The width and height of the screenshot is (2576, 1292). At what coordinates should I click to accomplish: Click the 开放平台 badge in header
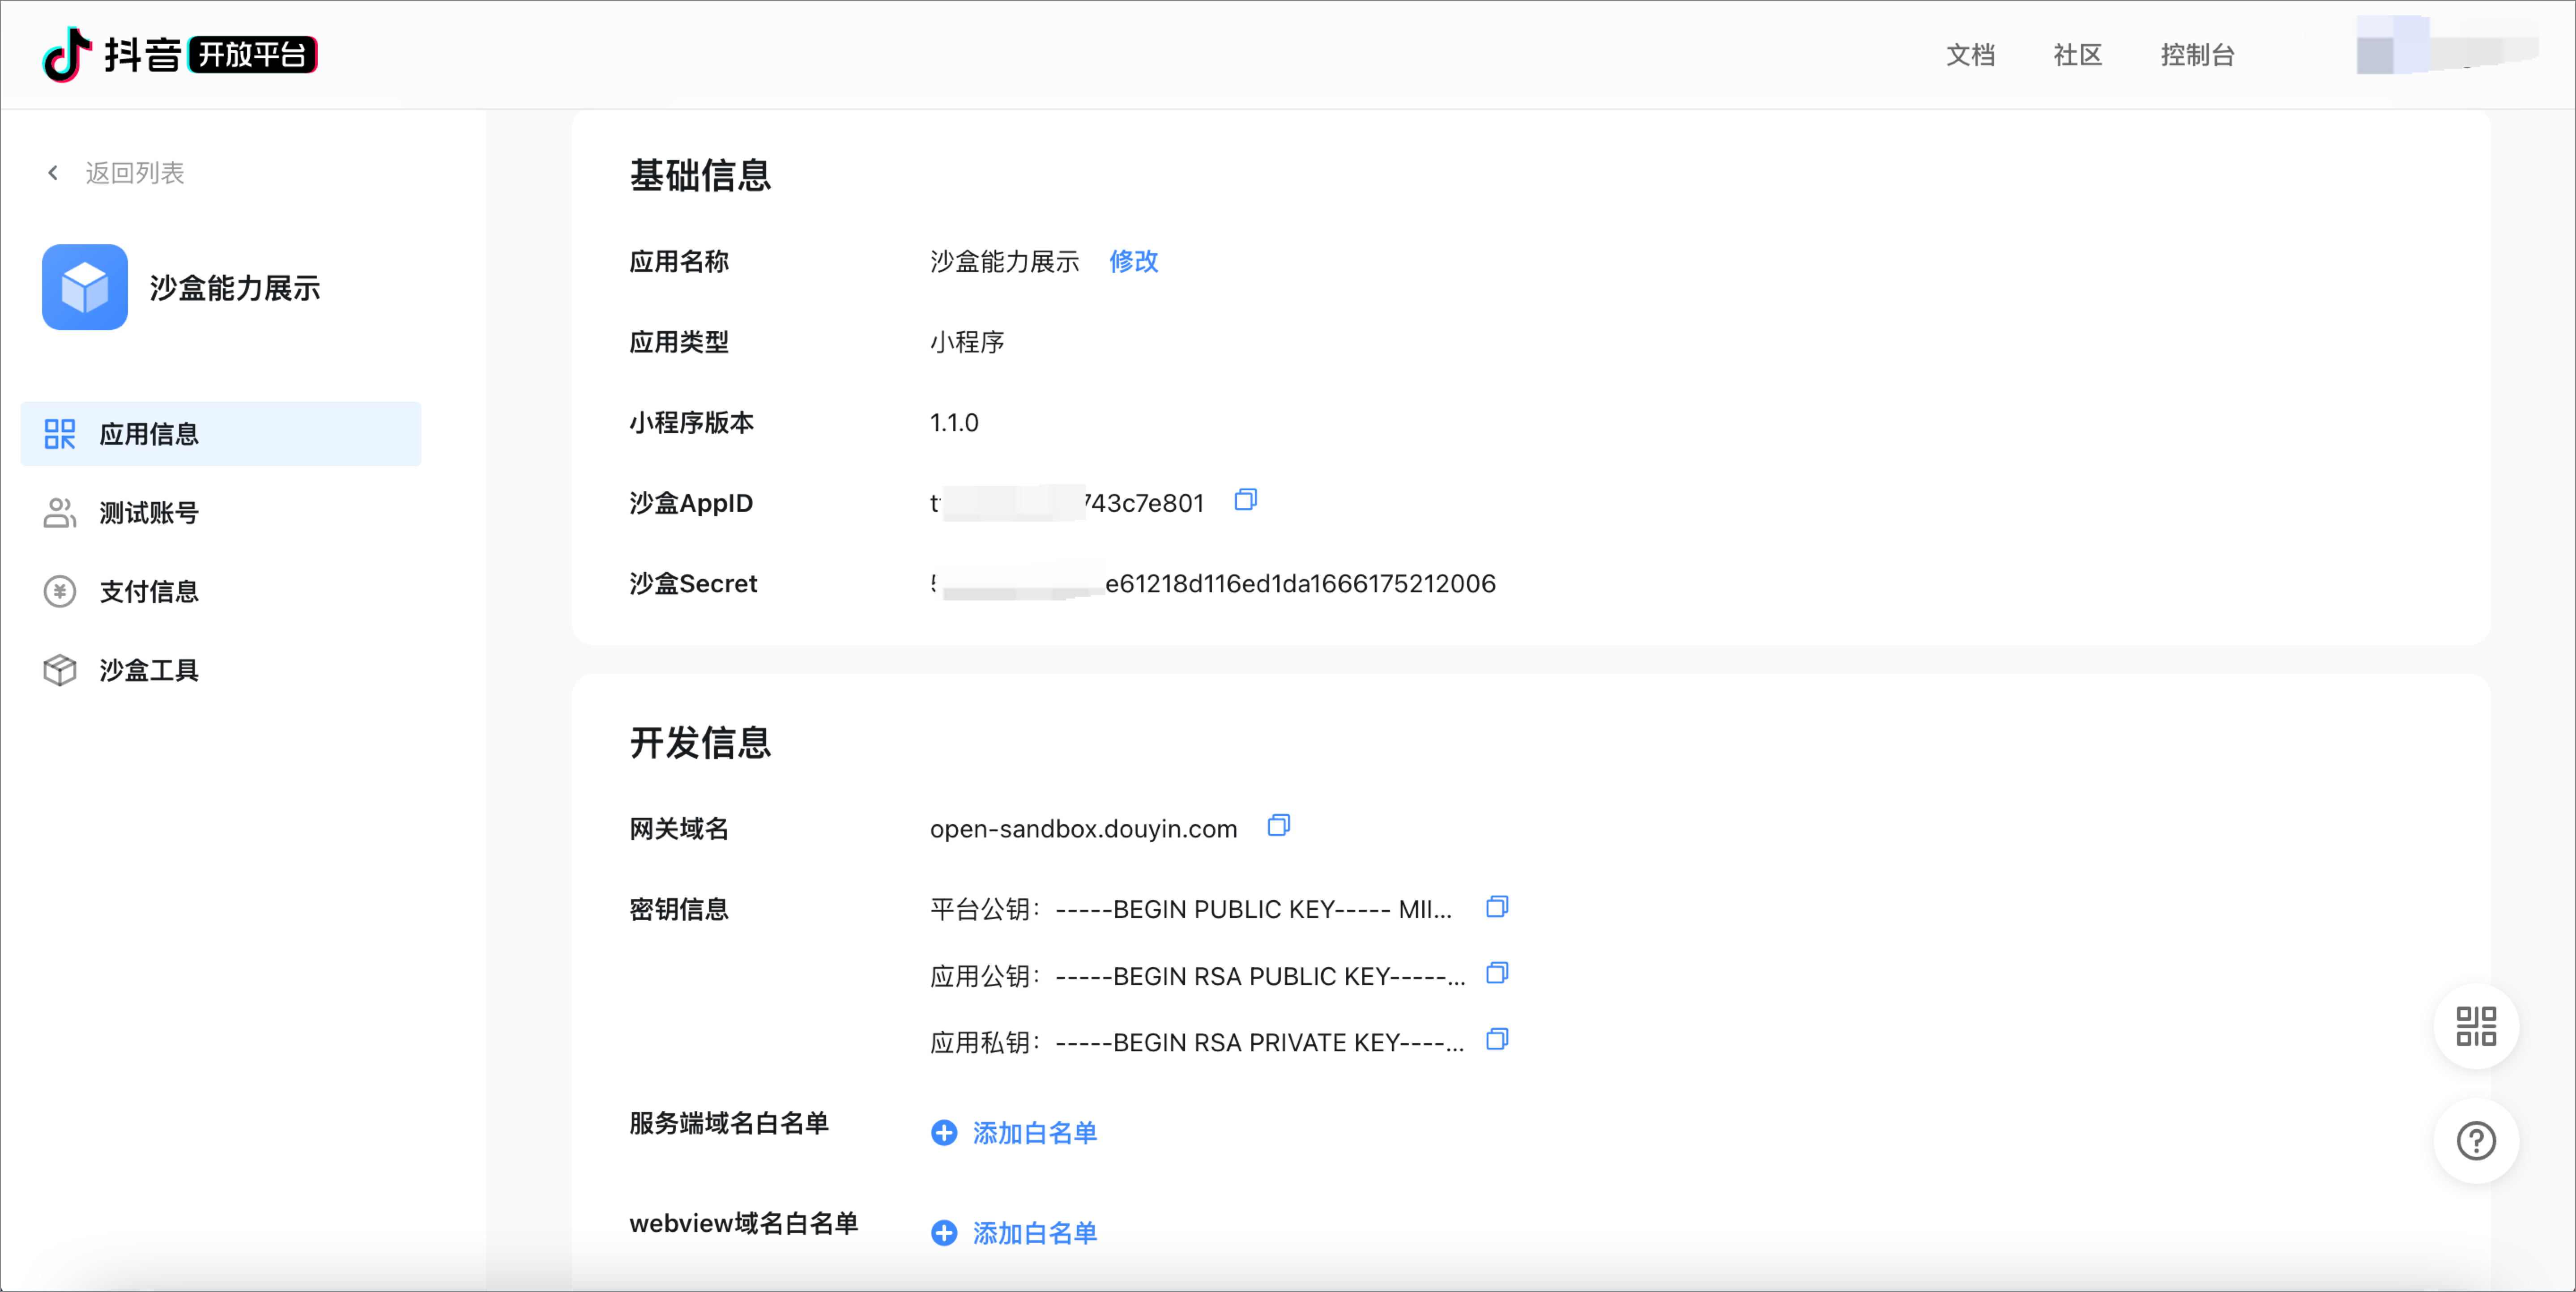pos(252,54)
